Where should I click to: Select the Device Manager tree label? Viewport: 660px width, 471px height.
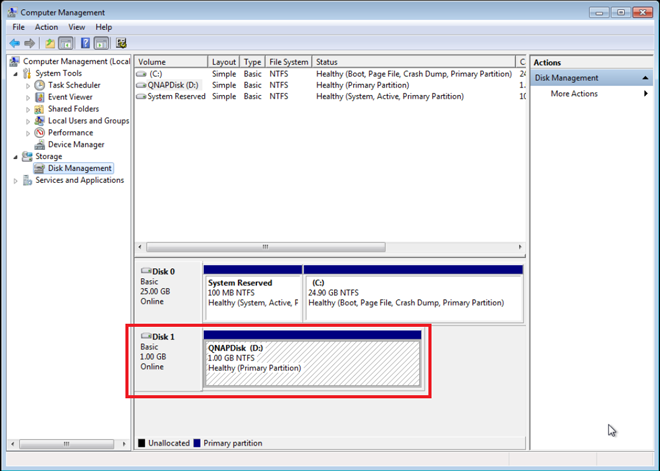pos(76,145)
